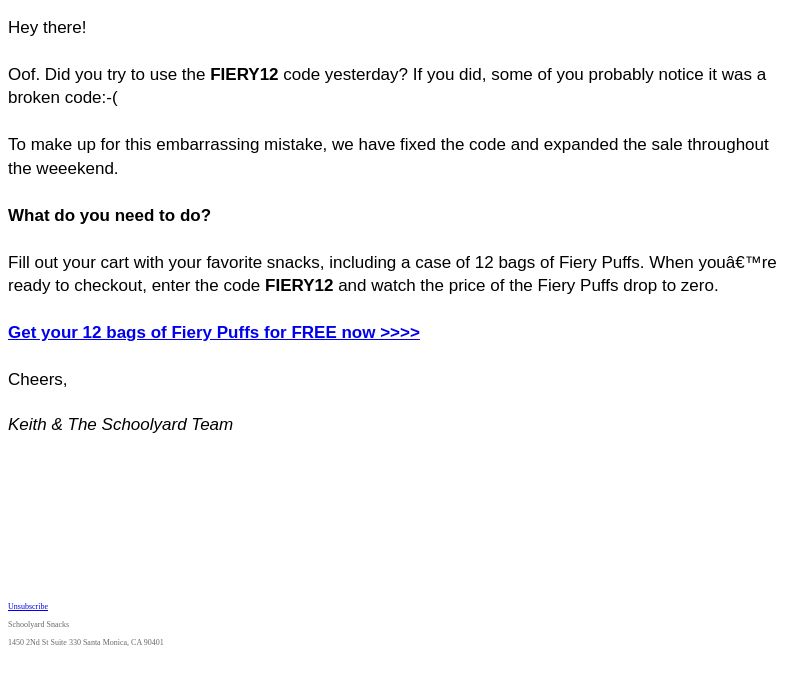Click the 'Keith & The Schoolyard Team' signature
800x691 pixels.
tap(120, 425)
